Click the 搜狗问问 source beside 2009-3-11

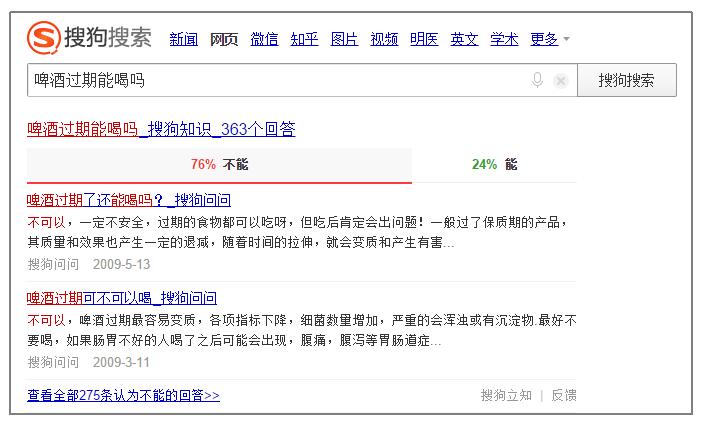(x=53, y=362)
